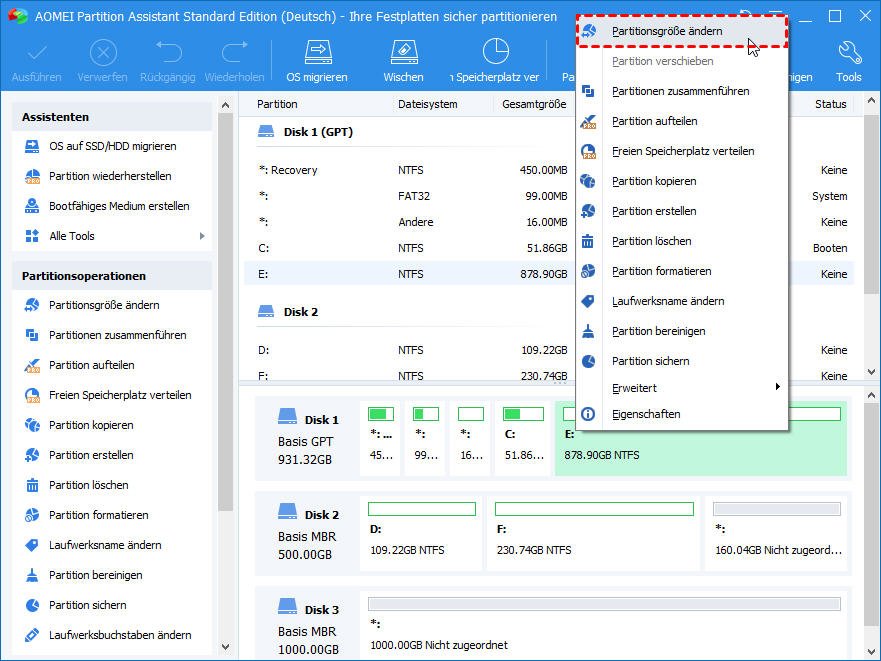Click sidebar Partitionsgröße ändern icon
Image resolution: width=881 pixels, height=661 pixels.
pyautogui.click(x=32, y=305)
